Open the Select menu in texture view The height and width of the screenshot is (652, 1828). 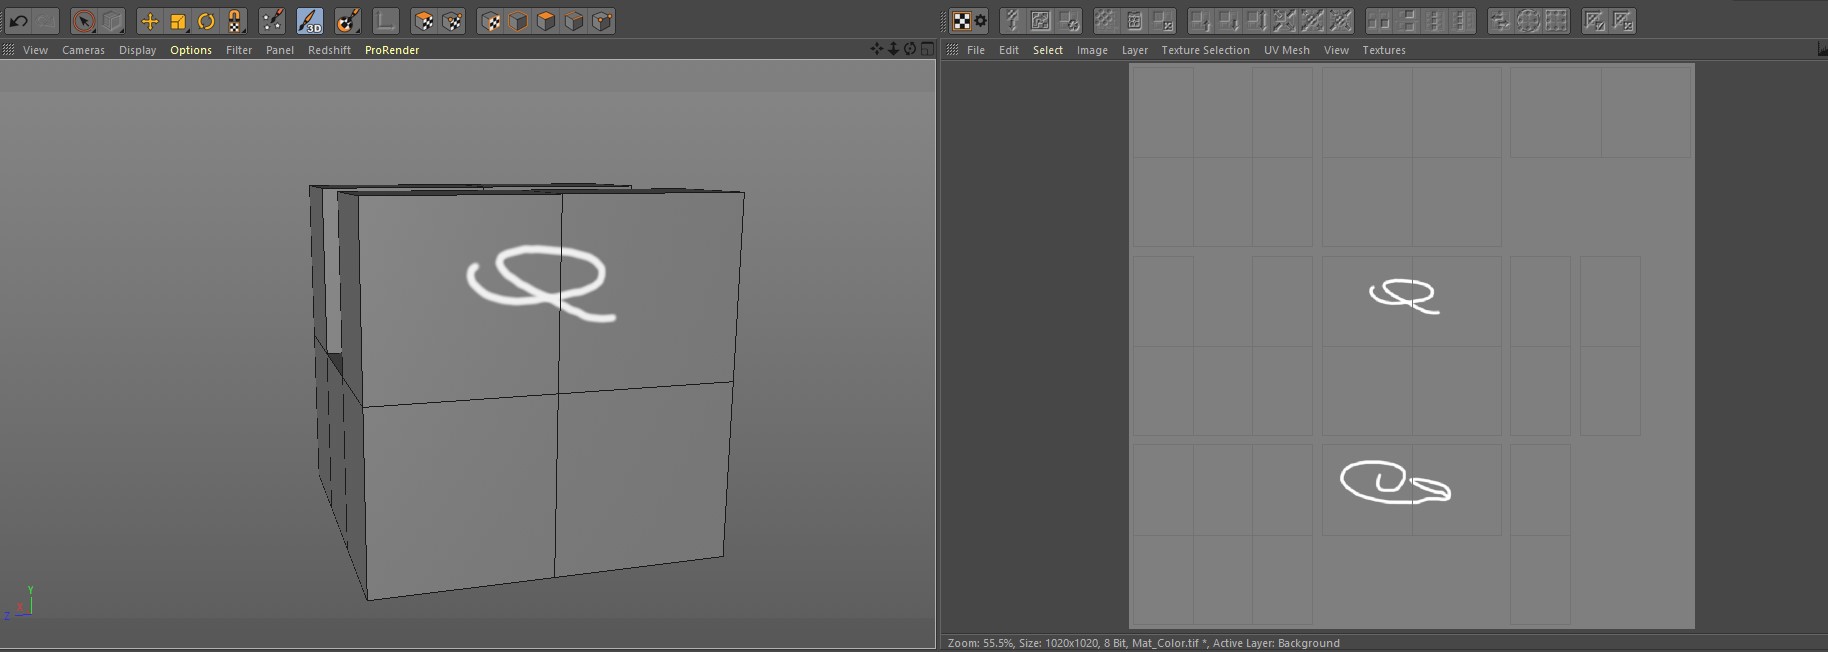coord(1048,50)
